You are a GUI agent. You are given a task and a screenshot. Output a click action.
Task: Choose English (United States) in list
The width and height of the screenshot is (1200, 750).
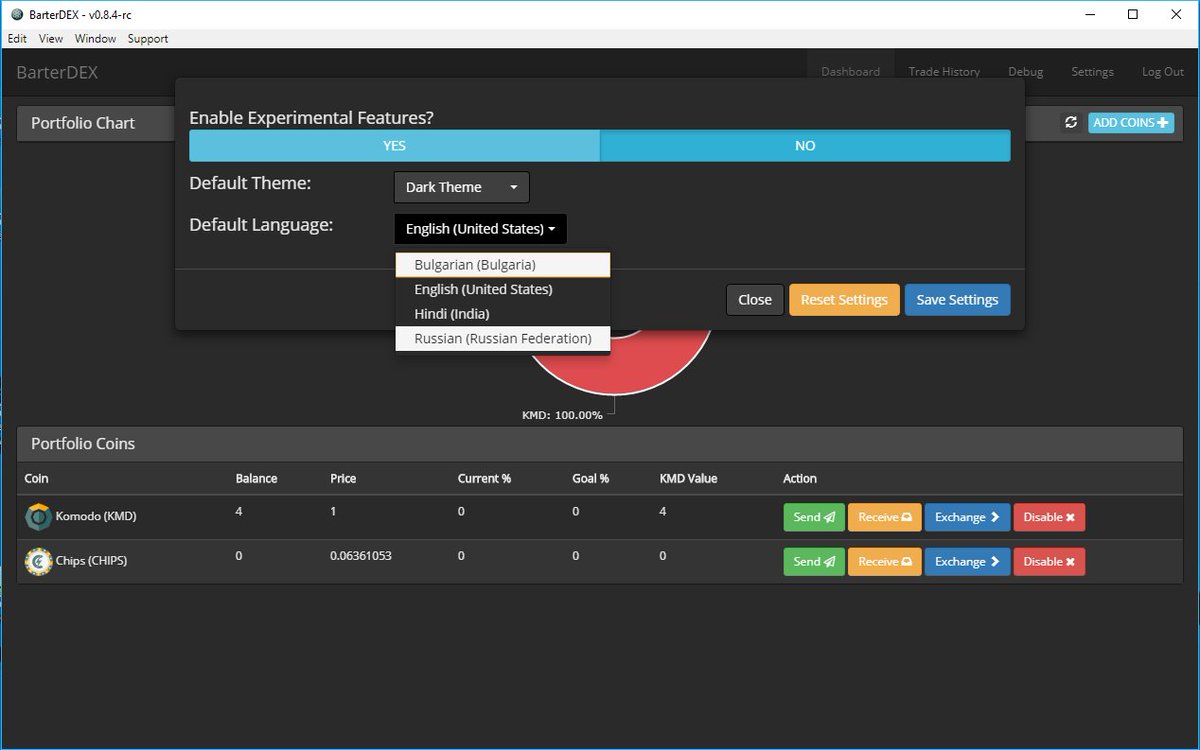pyautogui.click(x=502, y=289)
